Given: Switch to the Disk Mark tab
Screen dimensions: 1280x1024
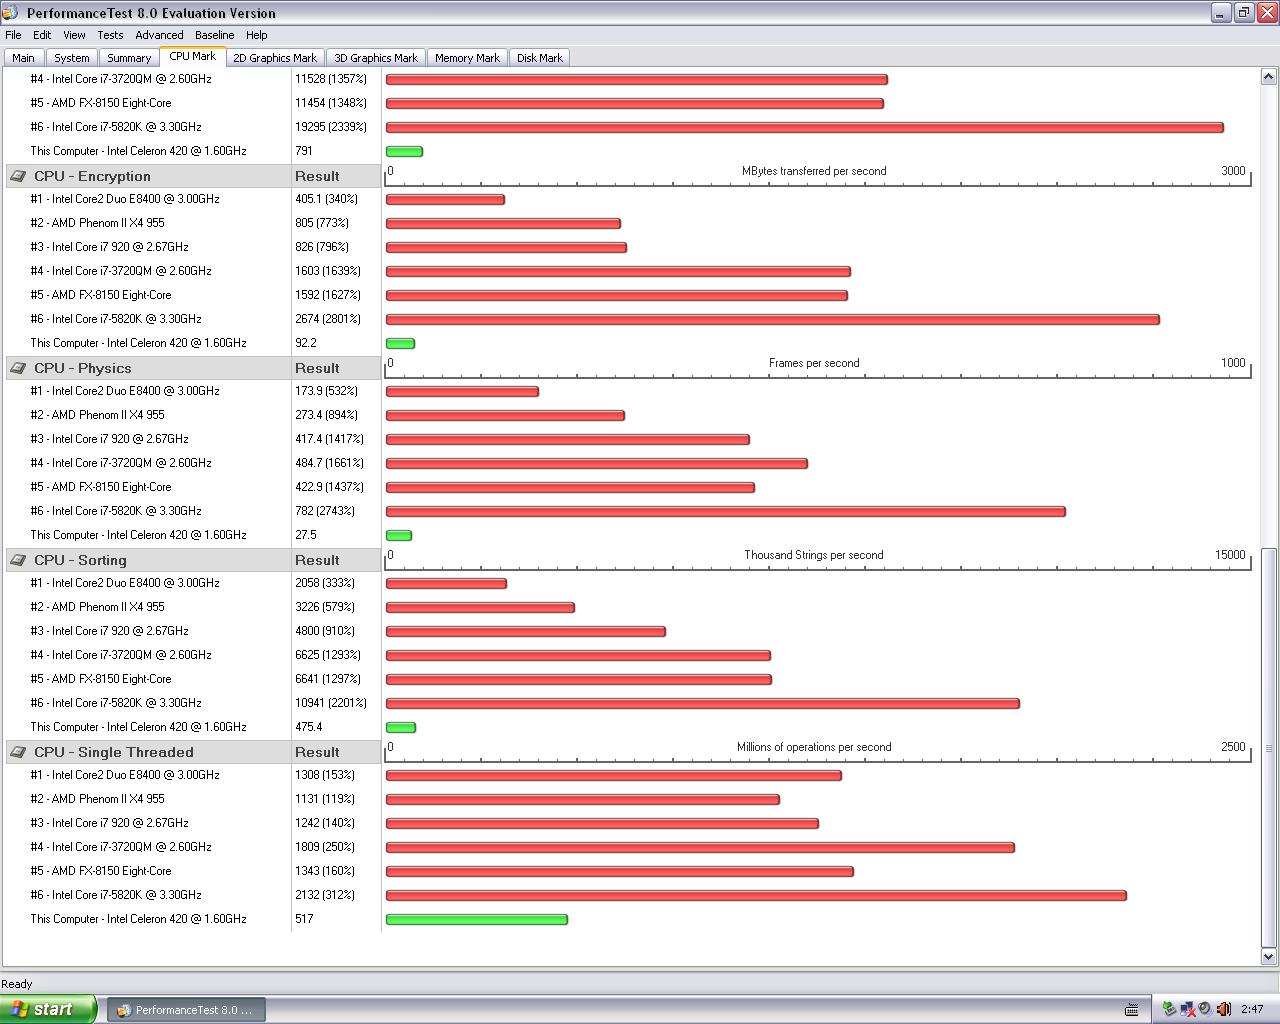Looking at the screenshot, I should tap(540, 58).
